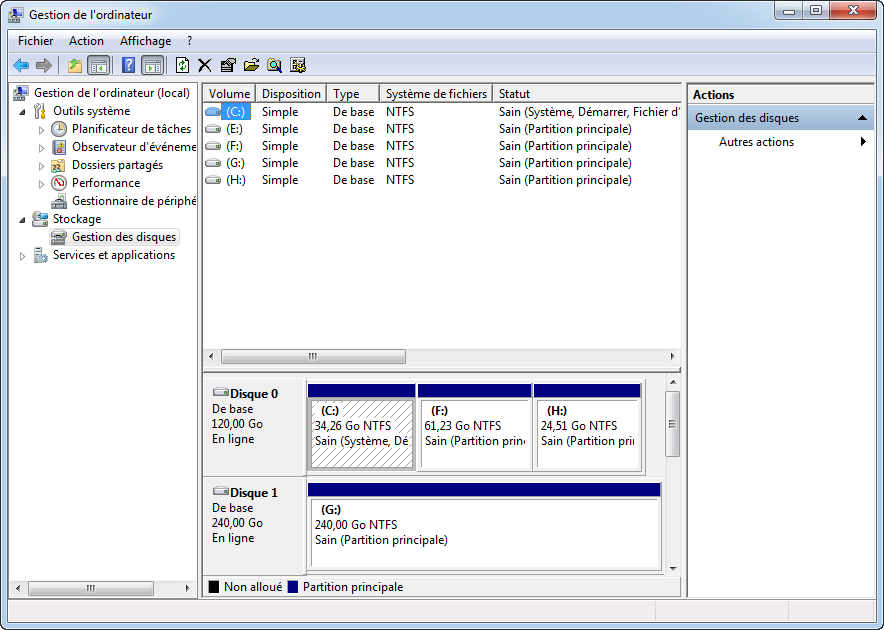This screenshot has height=630, width=884.
Task: Expand the Performance tree node
Action: 41,184
